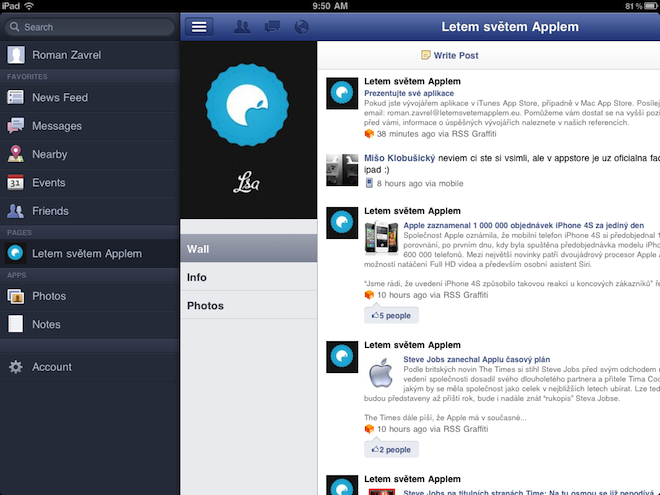Open the 5 people likes button
This screenshot has height=495, width=660.
(x=391, y=315)
